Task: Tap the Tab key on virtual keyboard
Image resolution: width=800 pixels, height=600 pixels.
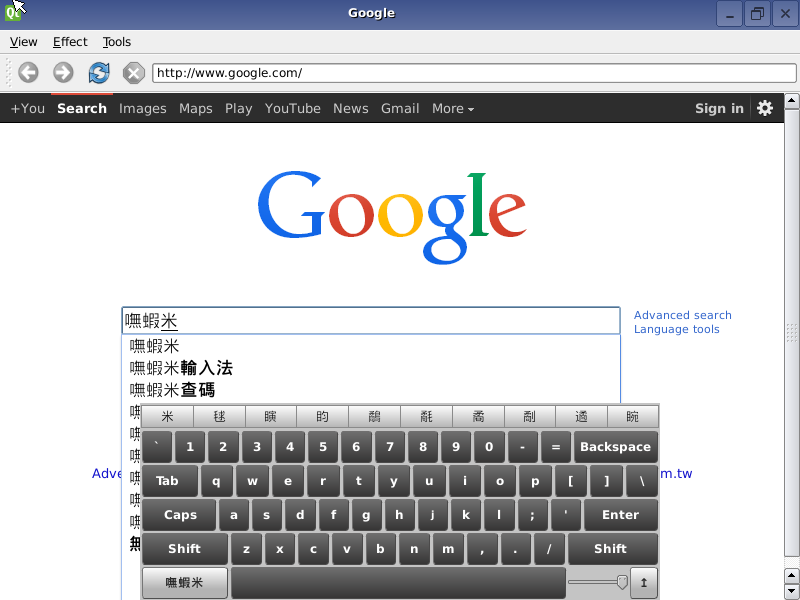Action: [x=169, y=481]
